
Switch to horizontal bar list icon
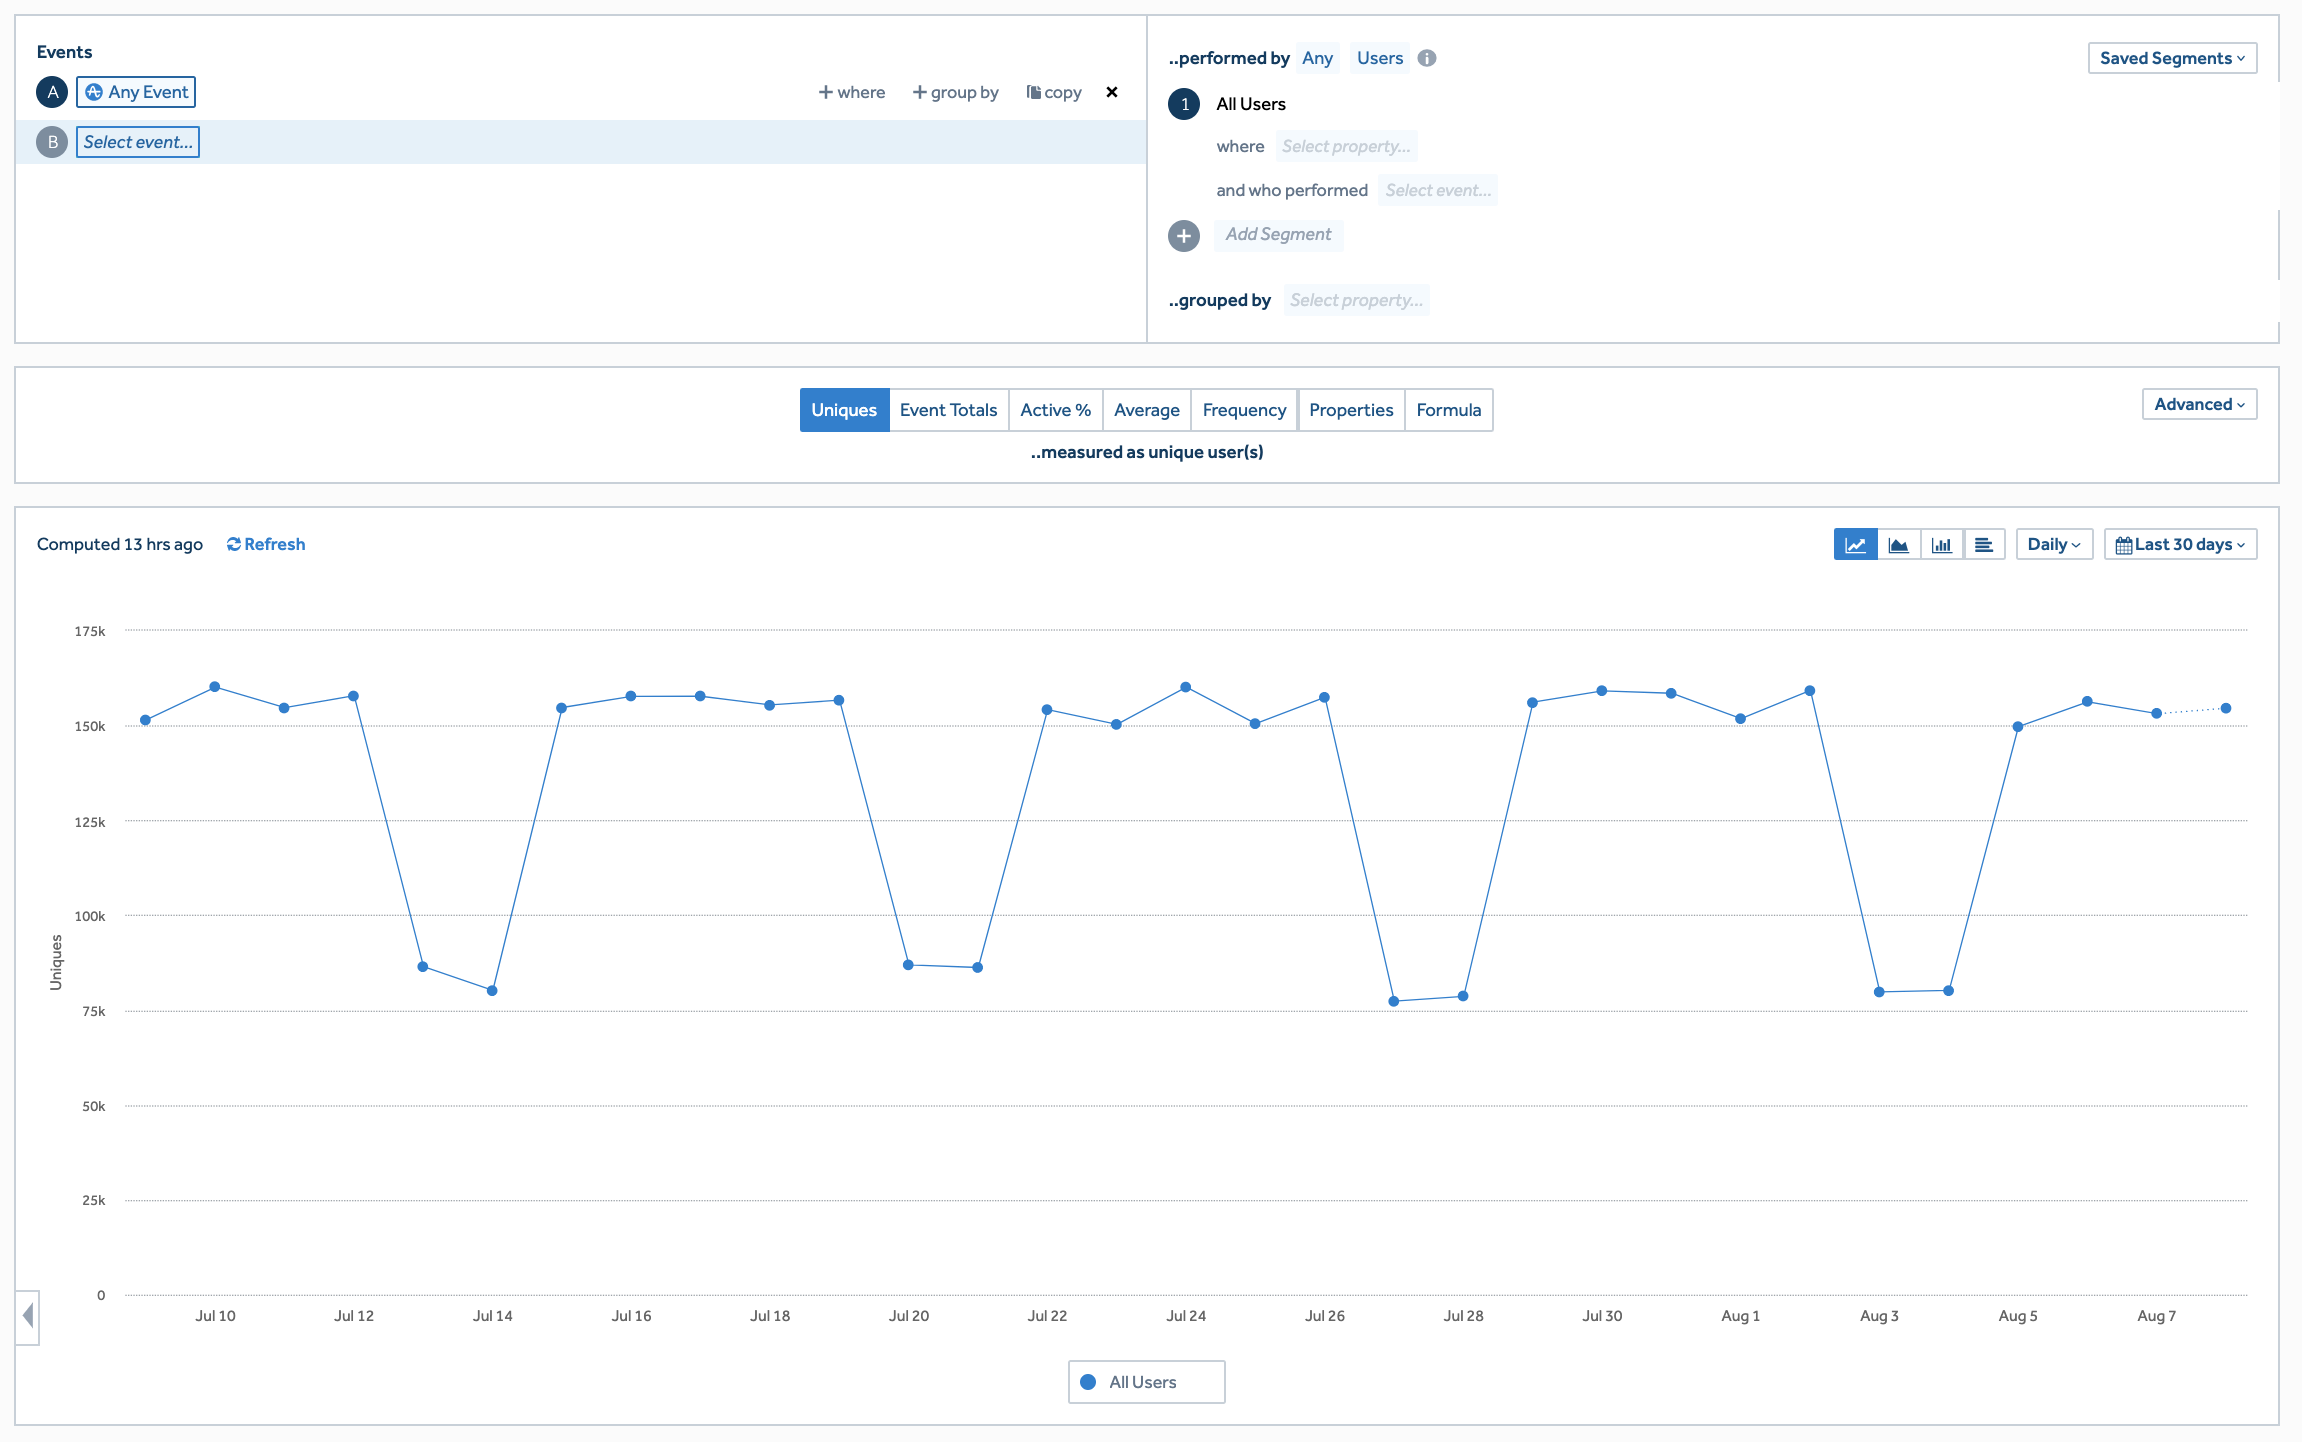(x=1984, y=545)
